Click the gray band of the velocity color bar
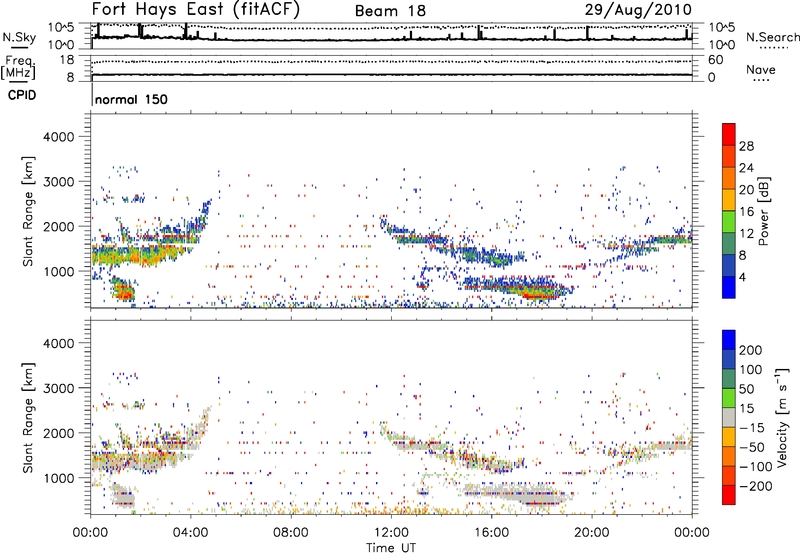 729,417
